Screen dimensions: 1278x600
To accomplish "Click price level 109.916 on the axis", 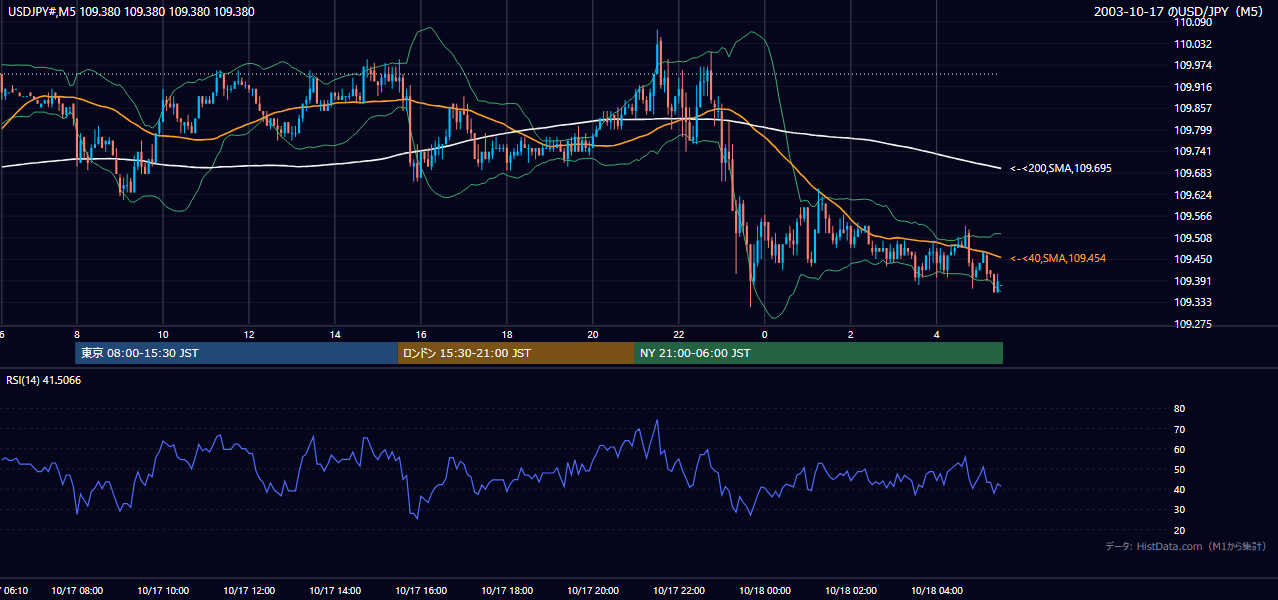I will pos(1194,88).
